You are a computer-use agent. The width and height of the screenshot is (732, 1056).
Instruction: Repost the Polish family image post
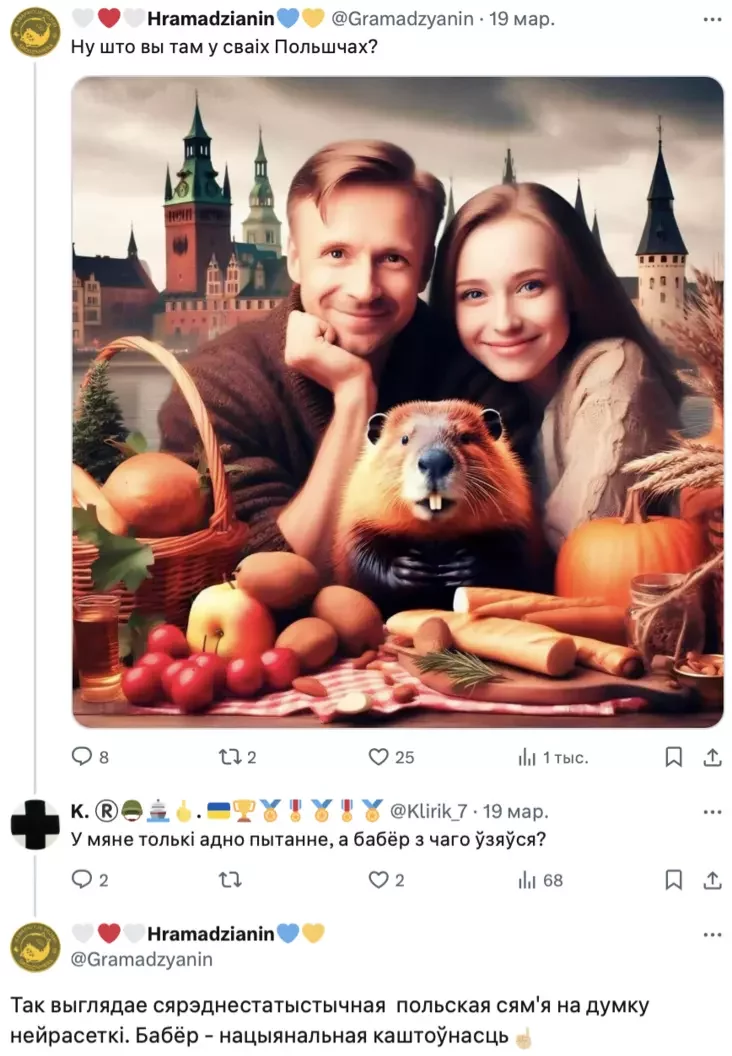(231, 757)
